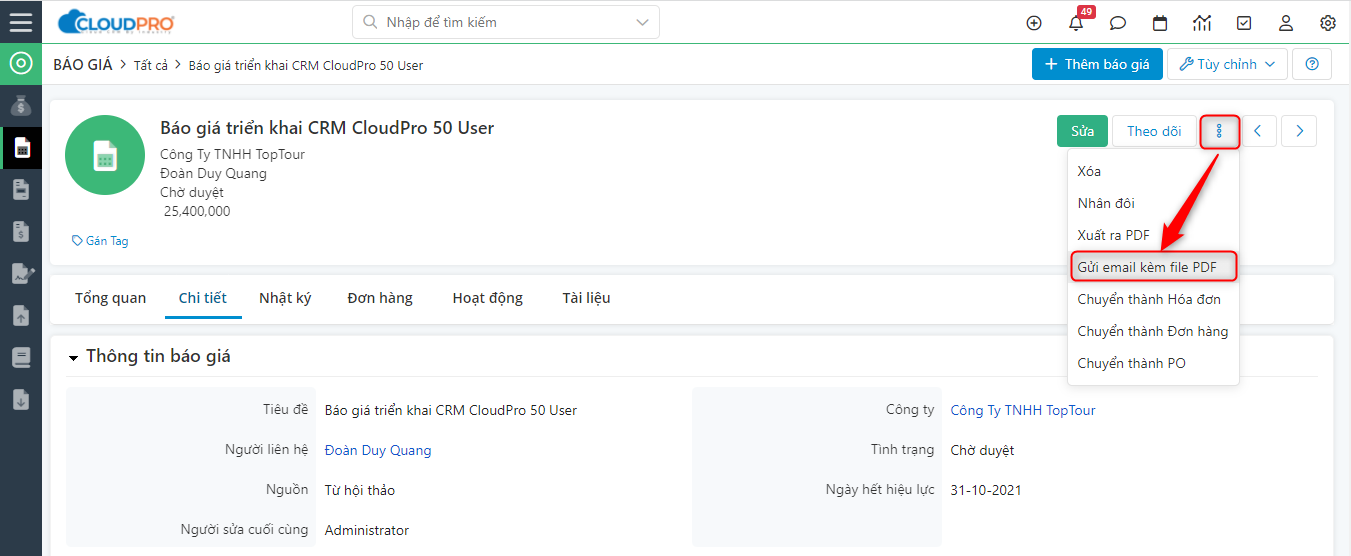
Task: Choose Chuyển thành PO
Action: [1153, 363]
